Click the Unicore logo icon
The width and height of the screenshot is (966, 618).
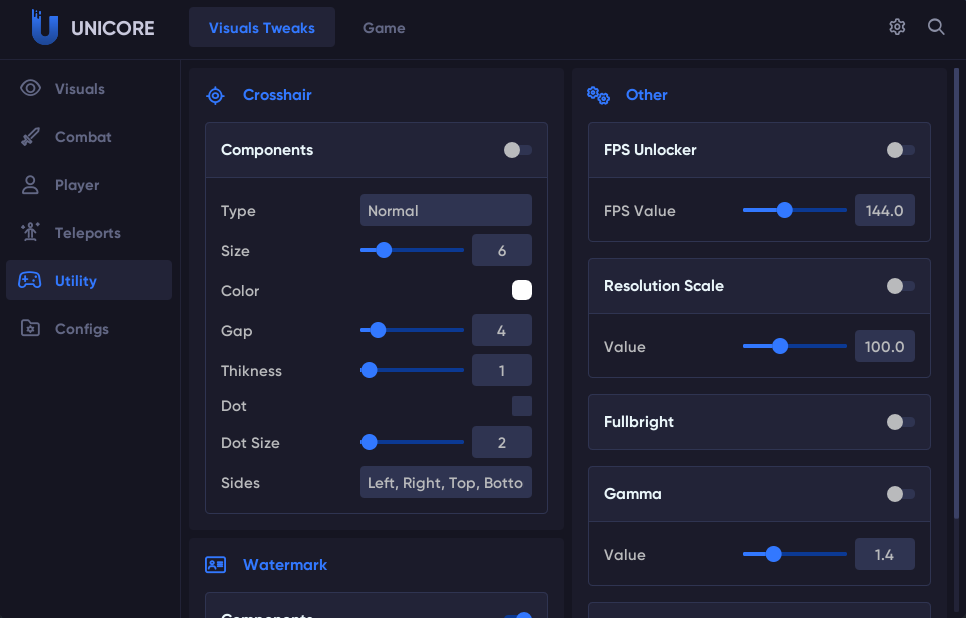click(44, 27)
